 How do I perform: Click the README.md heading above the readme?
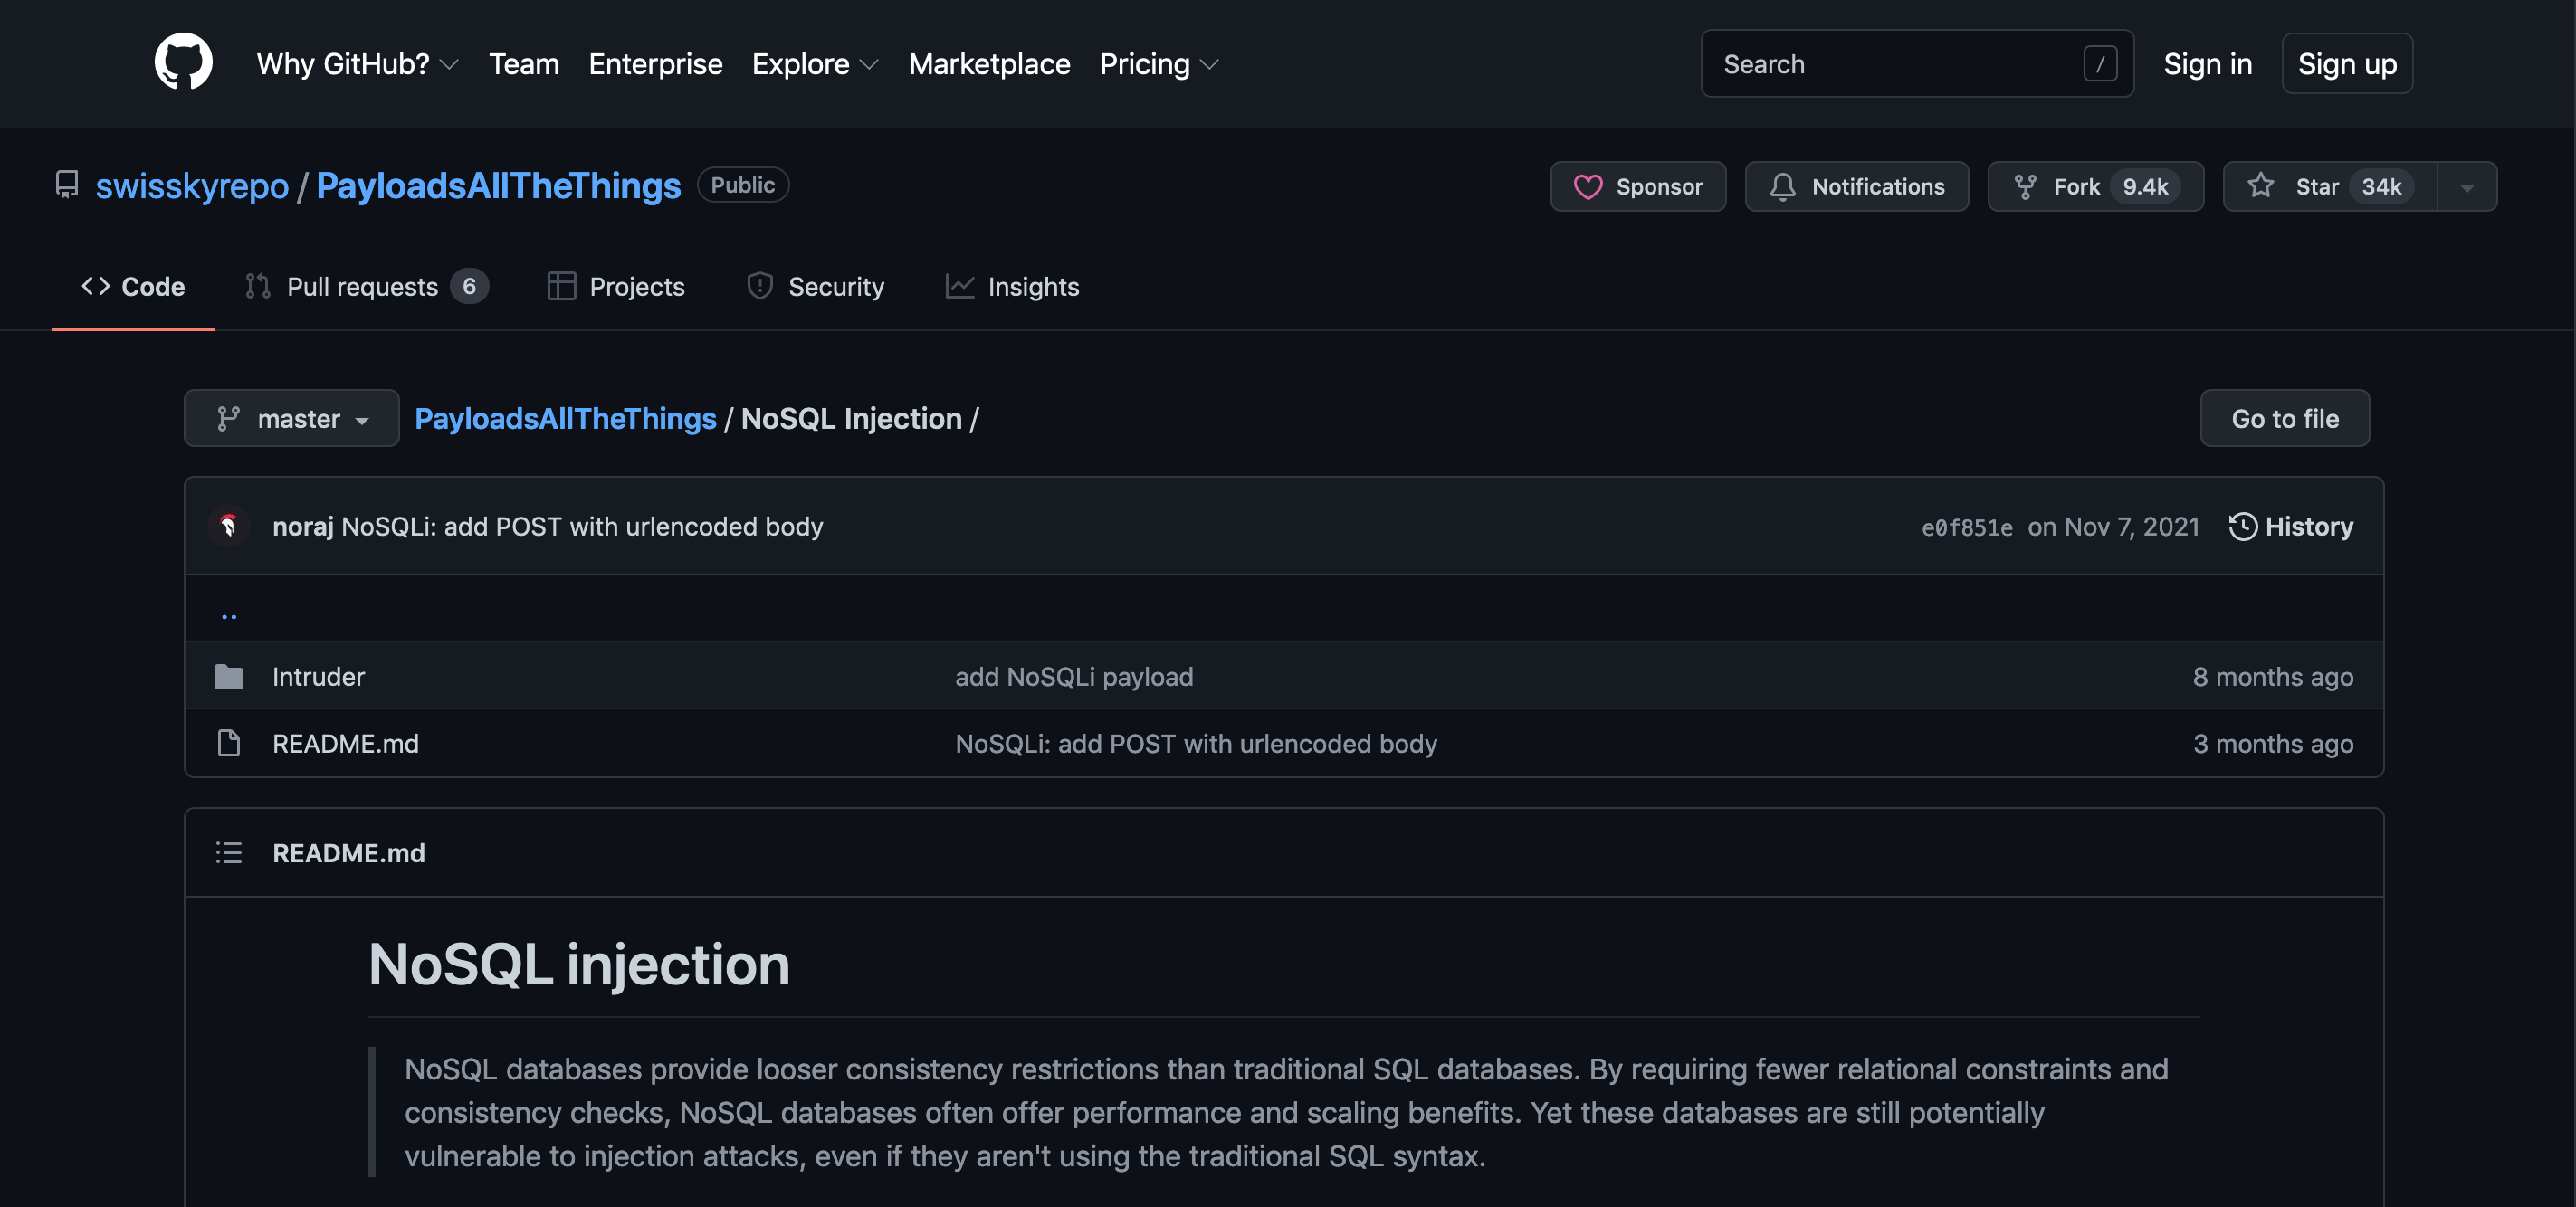click(348, 853)
